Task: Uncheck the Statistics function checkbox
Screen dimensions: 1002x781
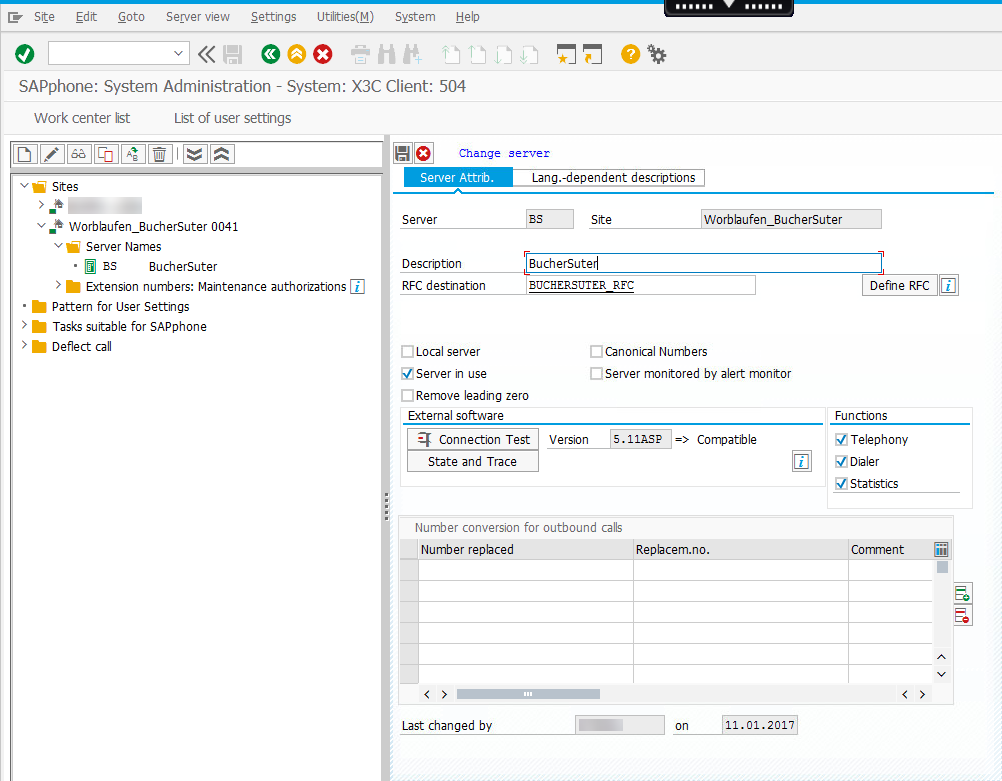Action: pos(842,484)
